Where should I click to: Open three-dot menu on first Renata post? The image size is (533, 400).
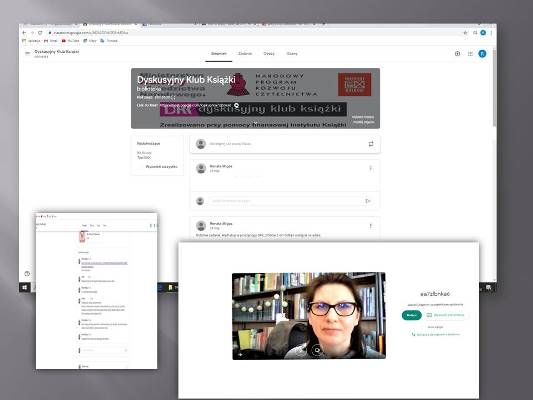point(371,169)
